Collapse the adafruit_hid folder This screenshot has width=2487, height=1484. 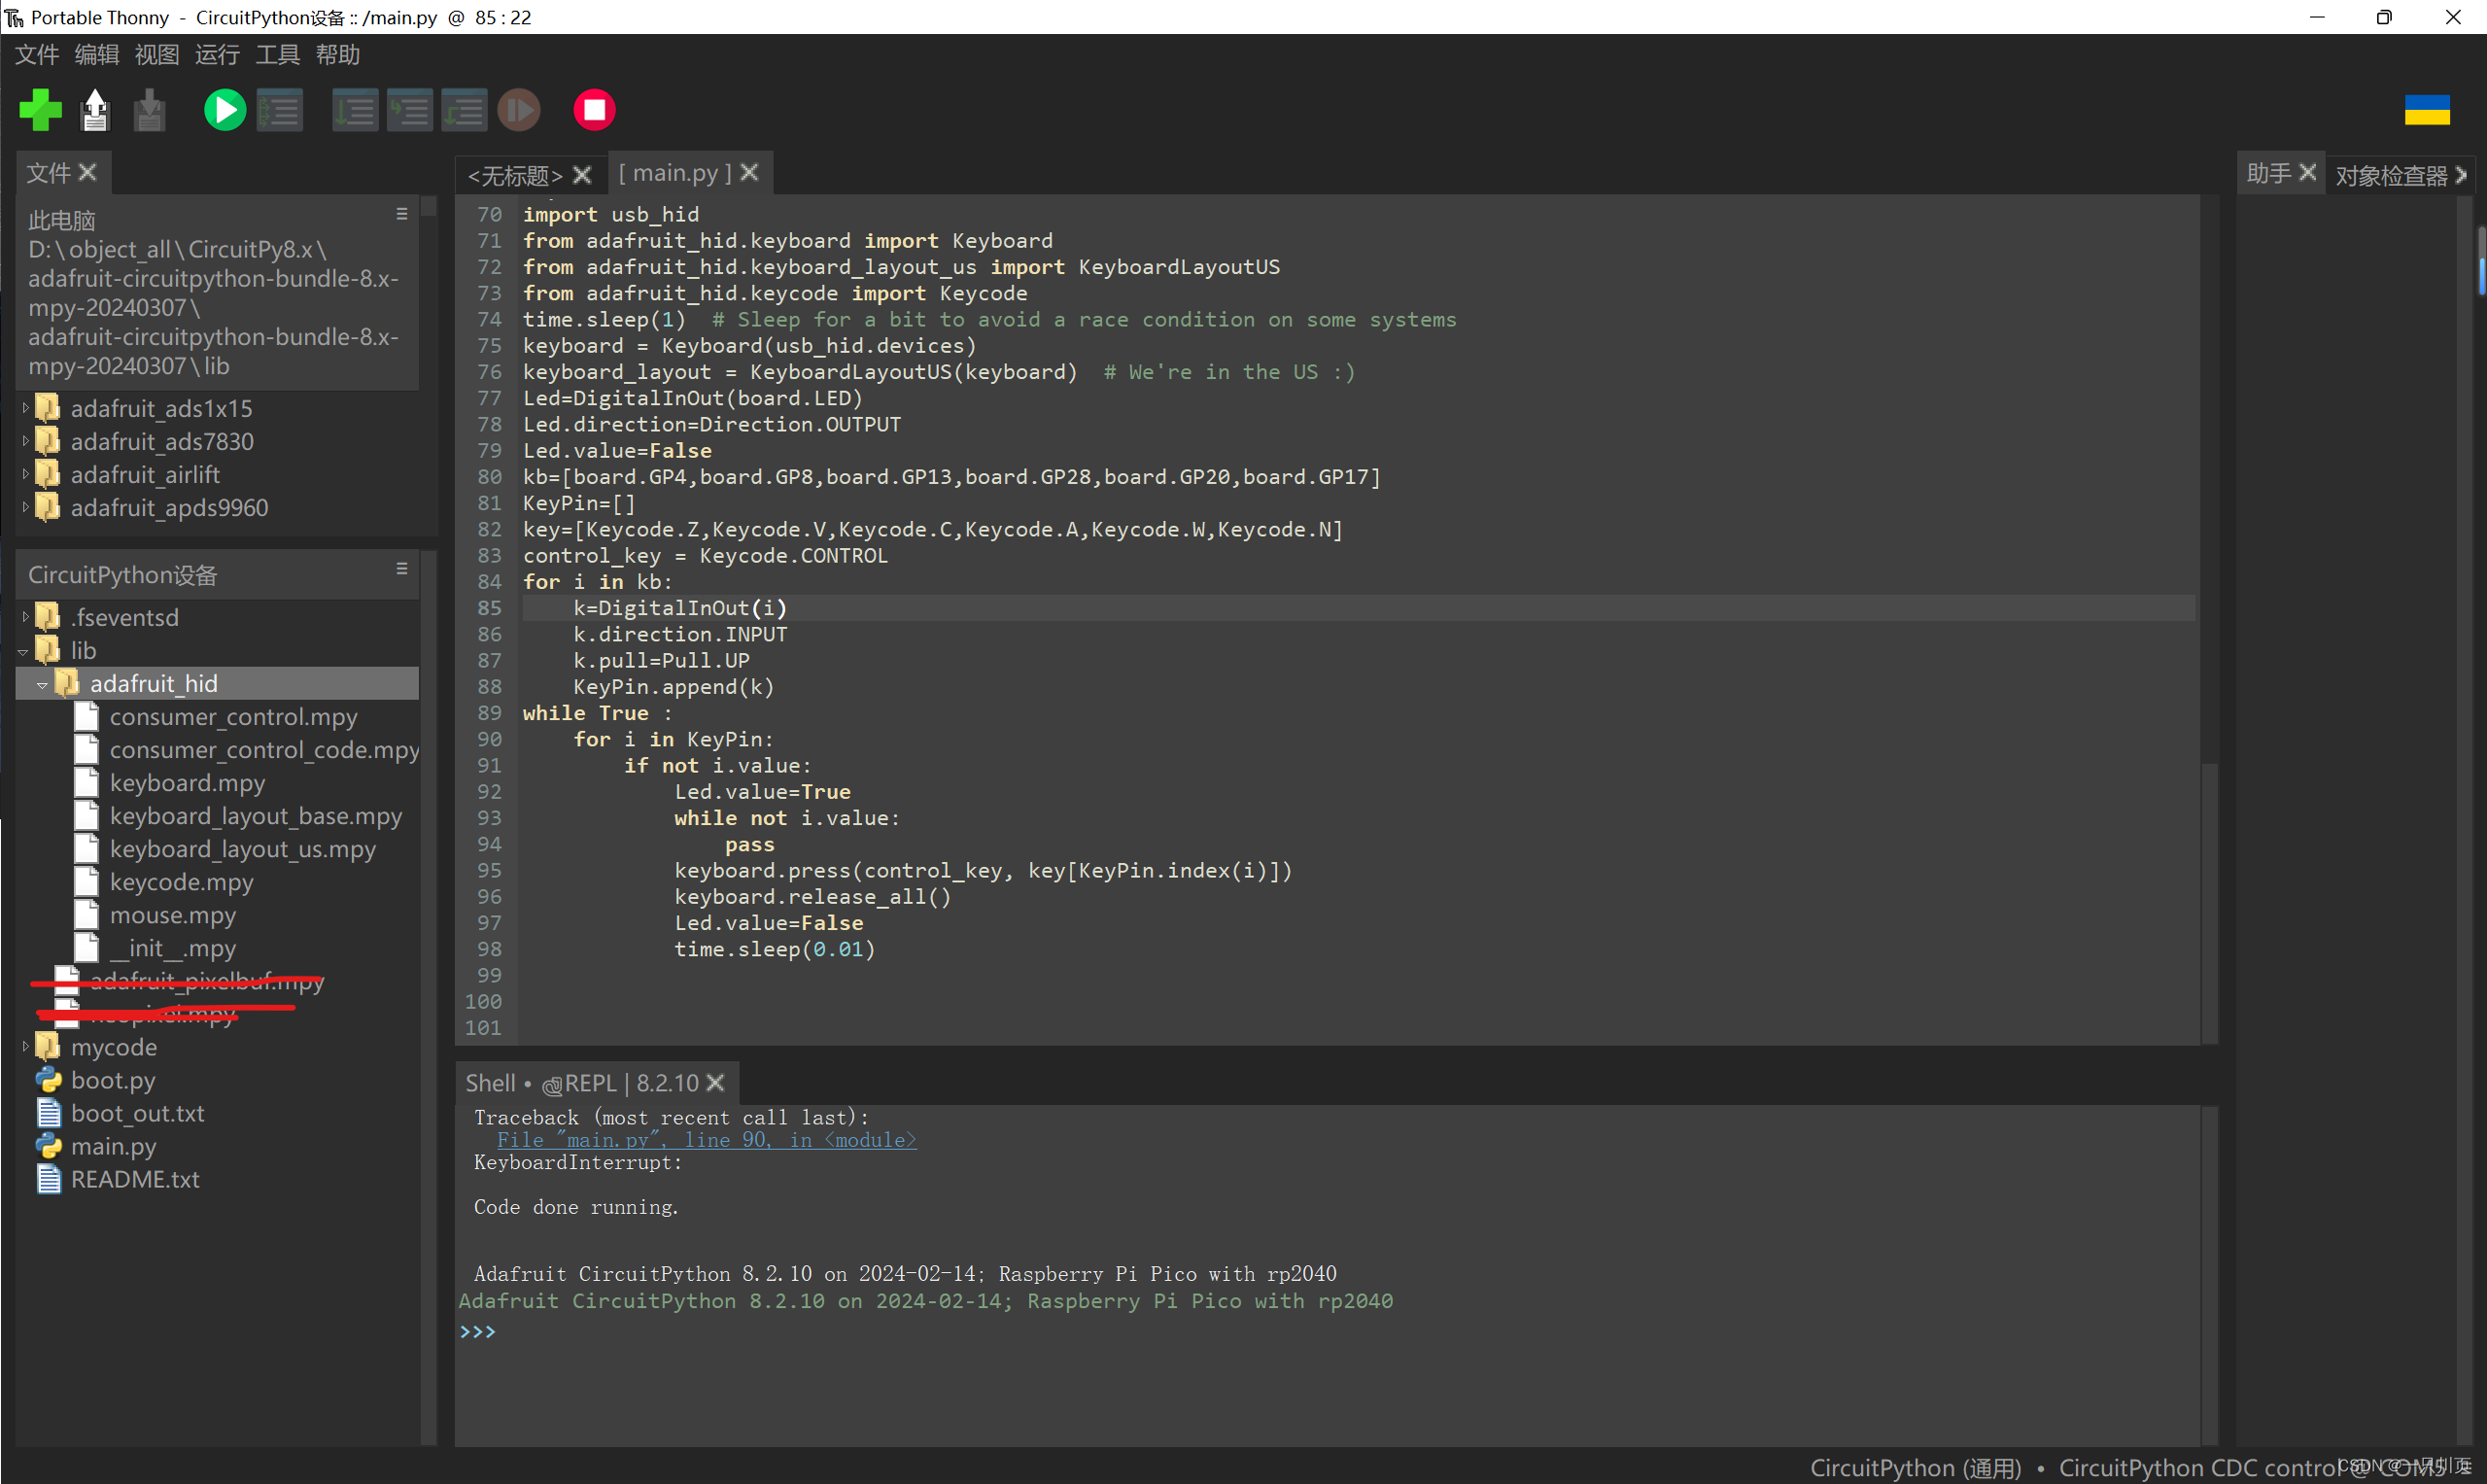(x=42, y=685)
